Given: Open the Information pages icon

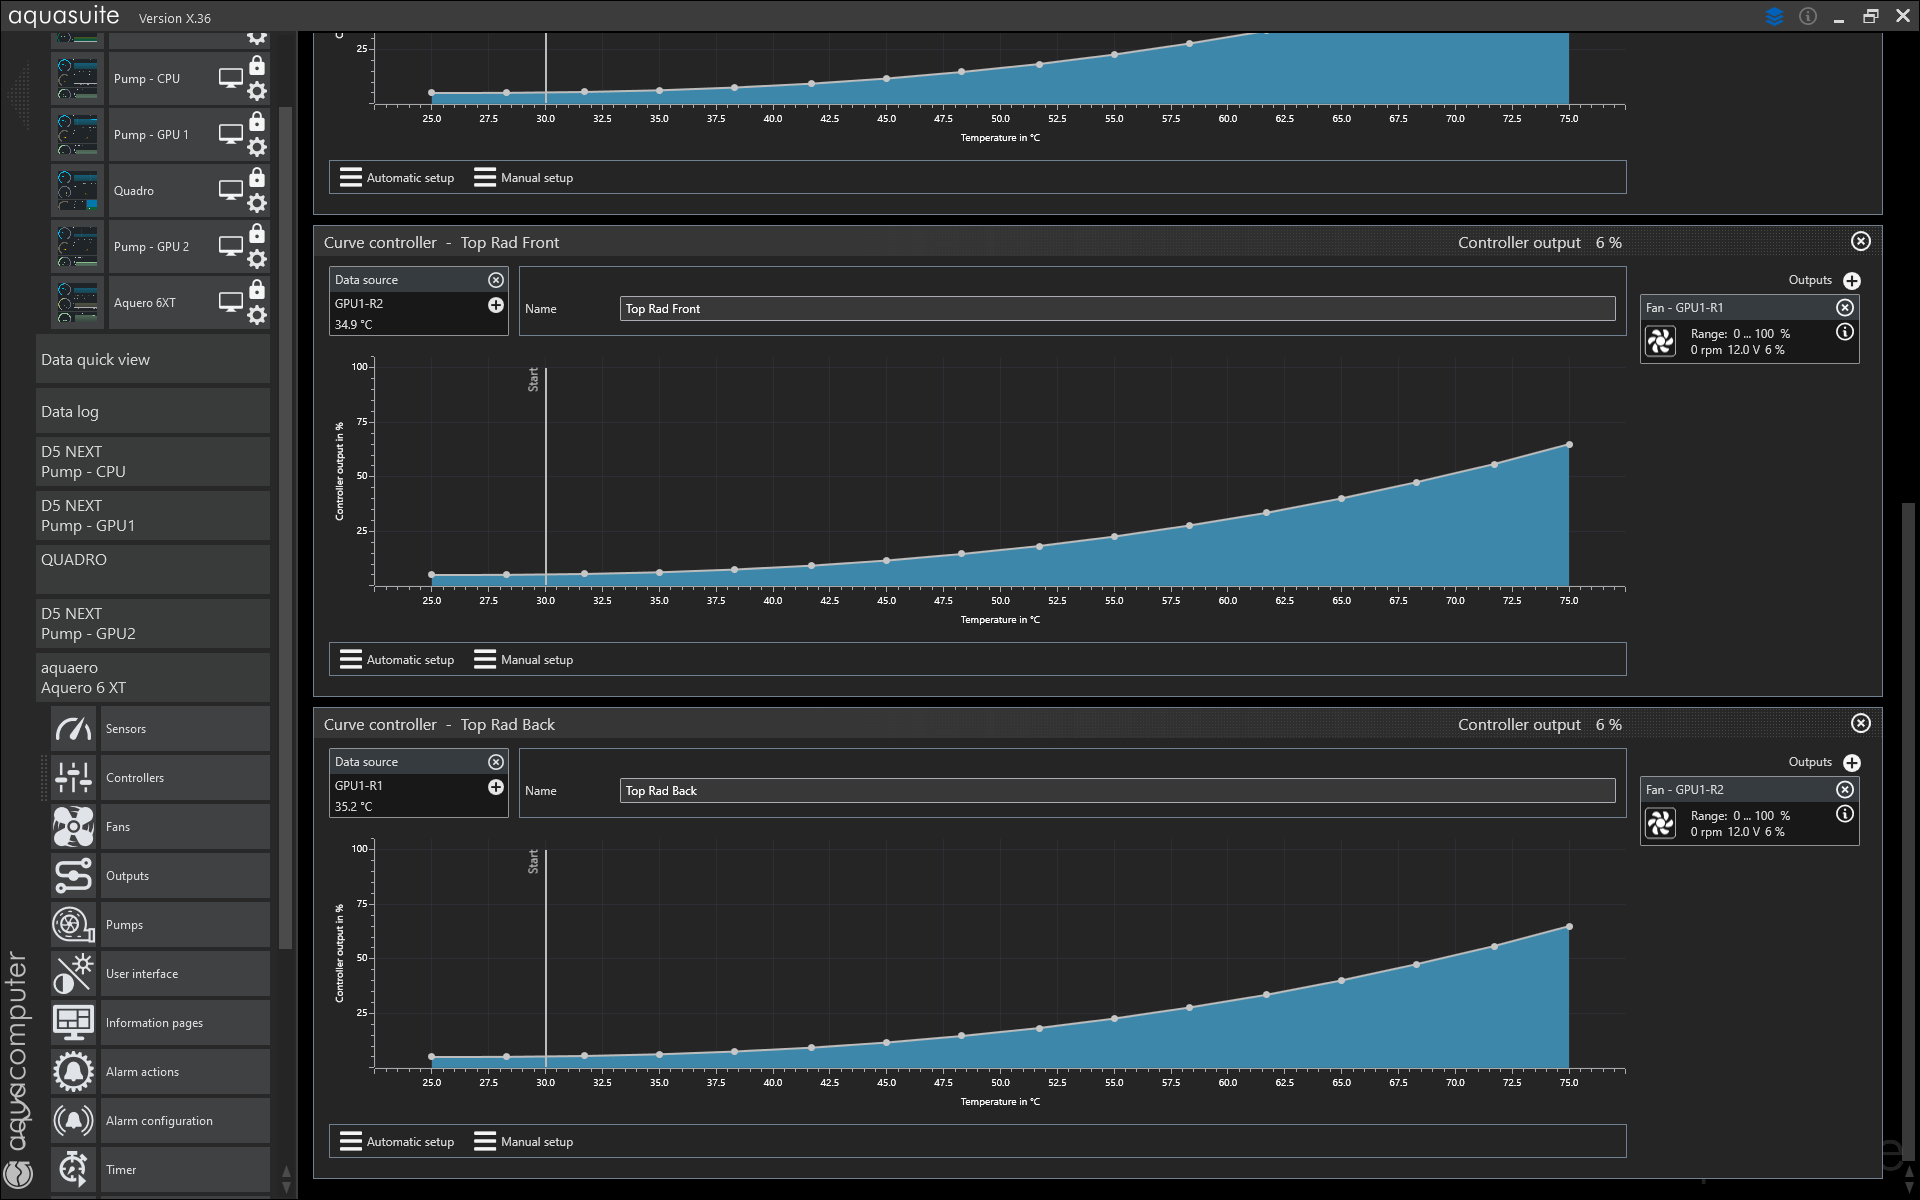Looking at the screenshot, I should (73, 1023).
